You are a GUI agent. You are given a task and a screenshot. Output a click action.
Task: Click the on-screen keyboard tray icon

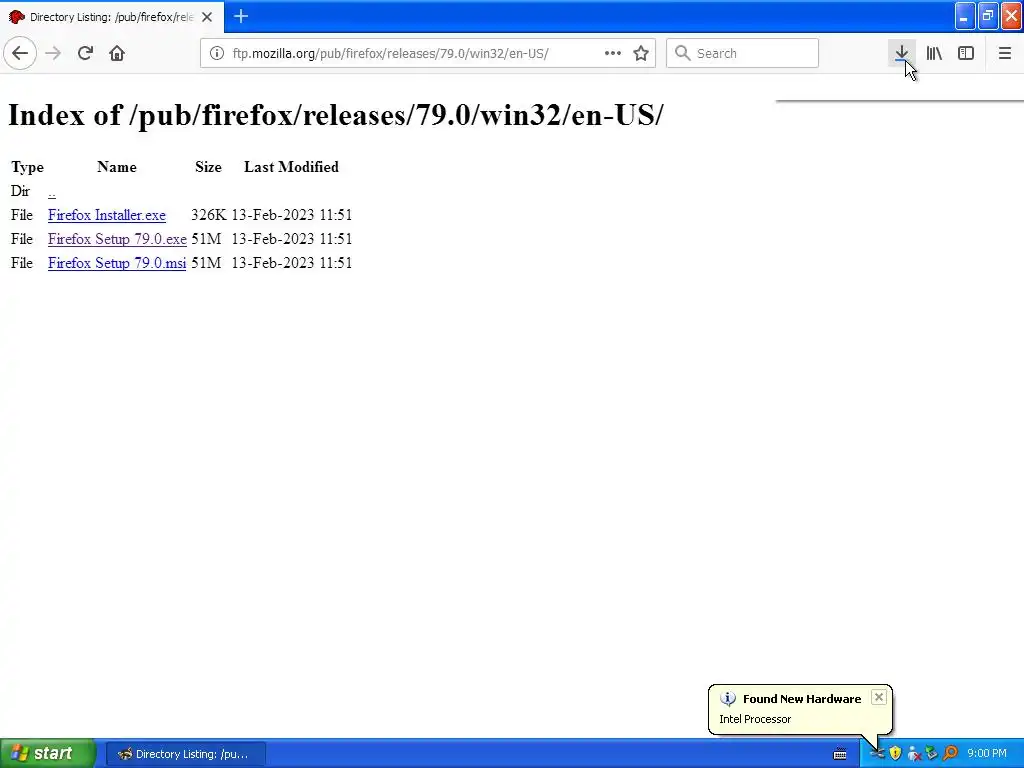point(840,754)
